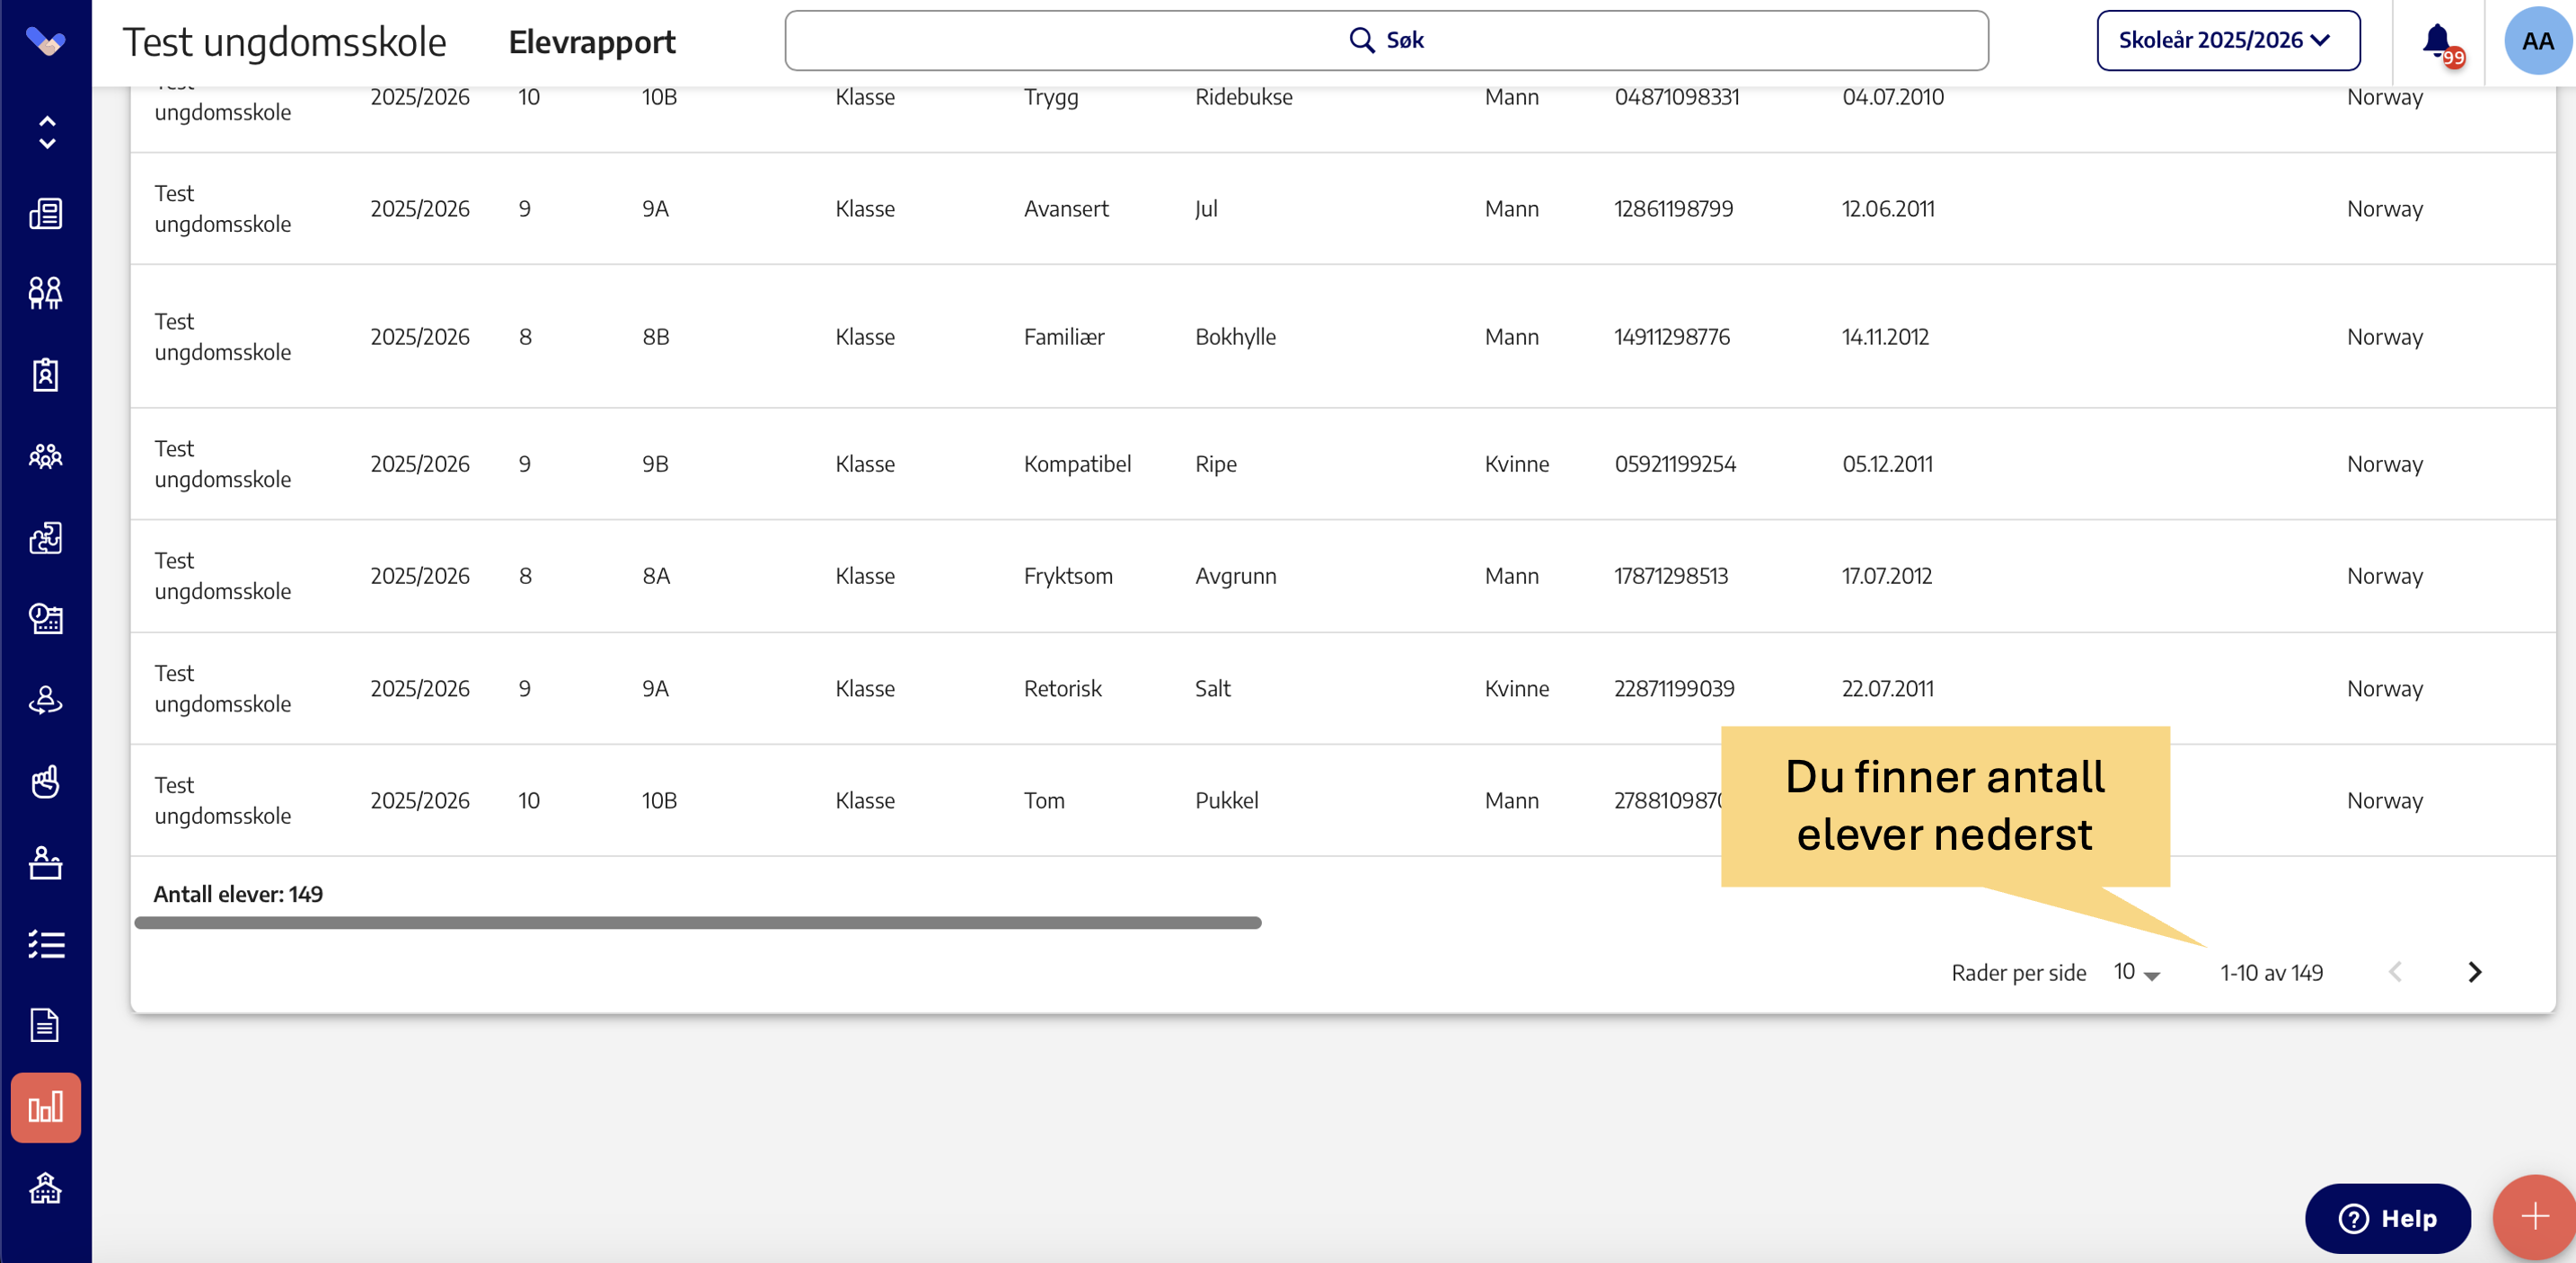
Task: Select the surname 'Bokhylle'
Action: pos(1235,337)
